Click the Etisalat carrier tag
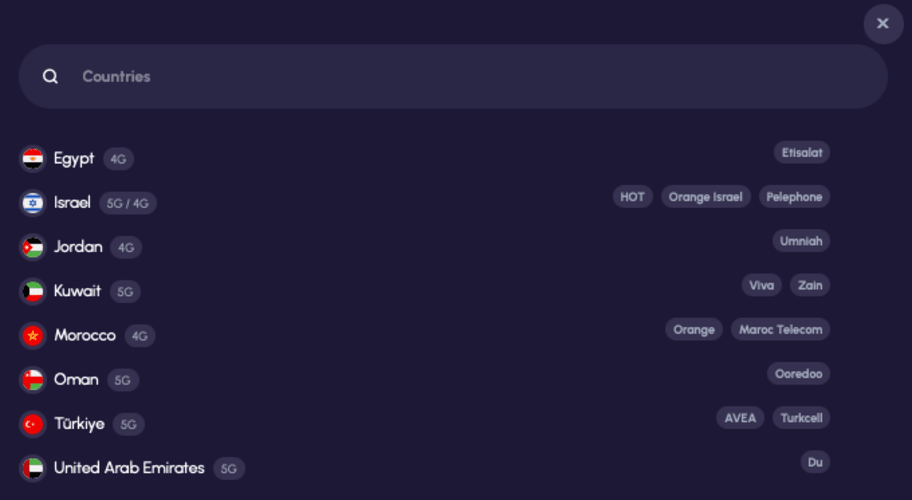 tap(801, 152)
